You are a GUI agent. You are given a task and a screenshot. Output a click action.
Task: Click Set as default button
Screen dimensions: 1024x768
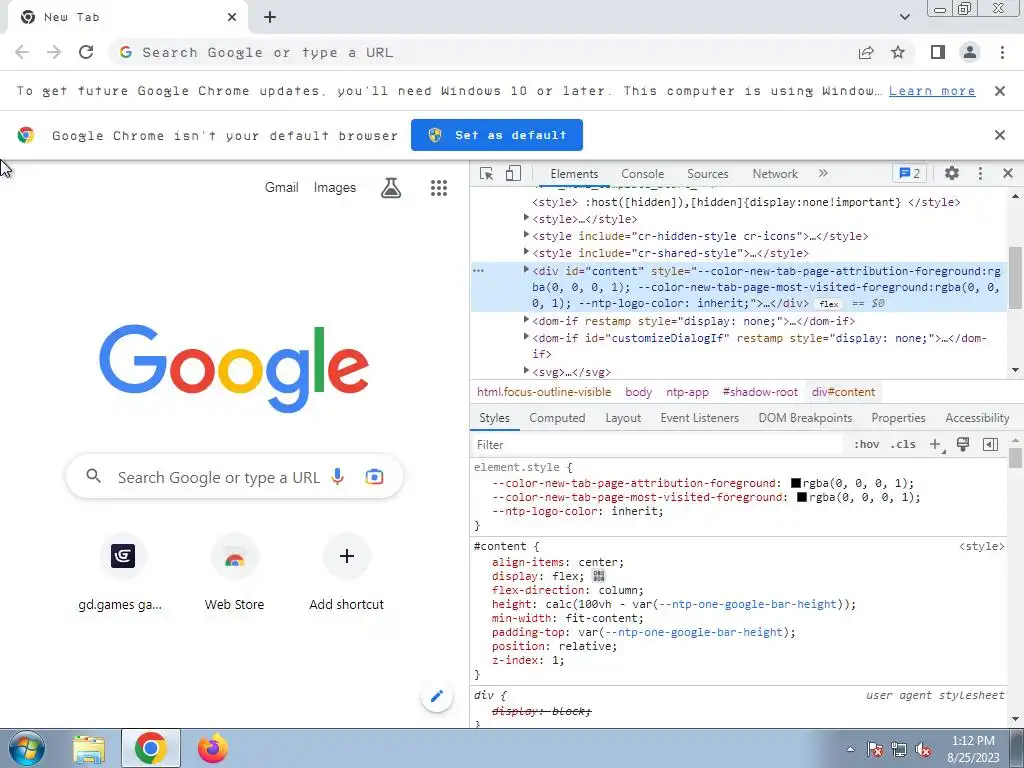point(497,135)
